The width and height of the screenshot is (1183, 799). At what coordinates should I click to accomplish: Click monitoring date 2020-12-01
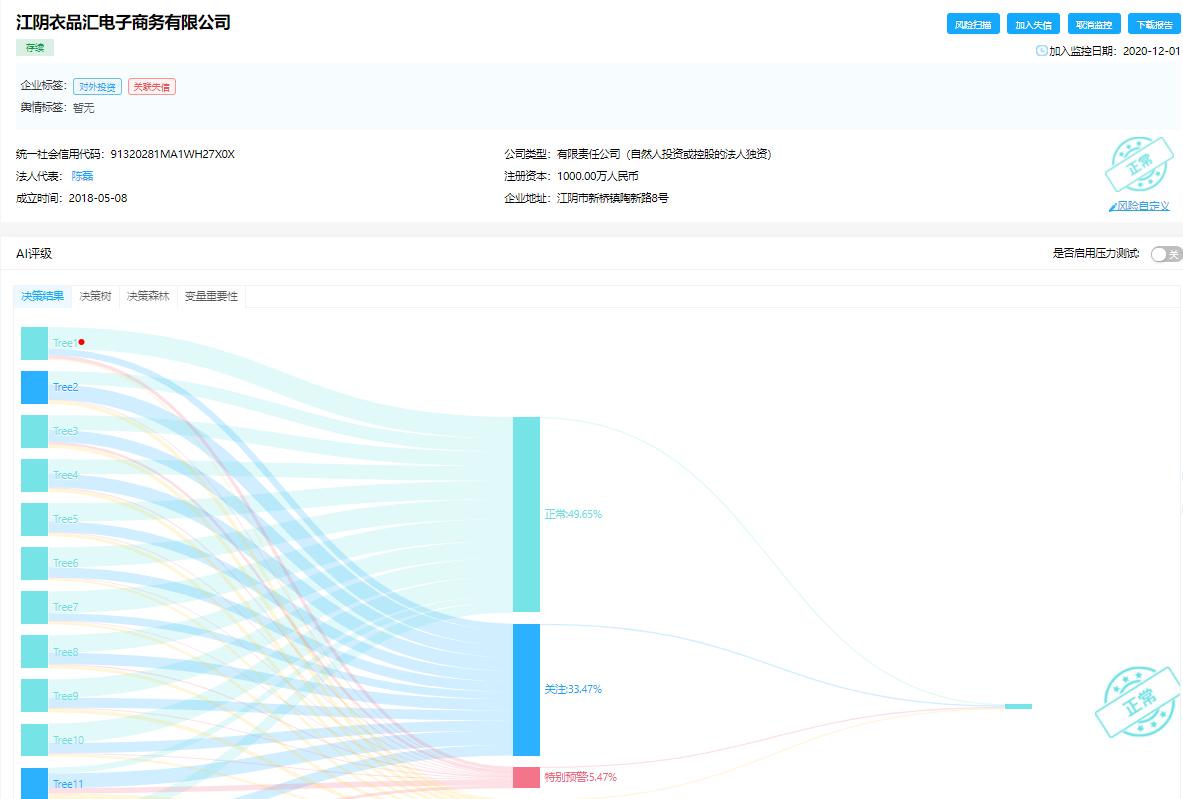(x=1151, y=51)
